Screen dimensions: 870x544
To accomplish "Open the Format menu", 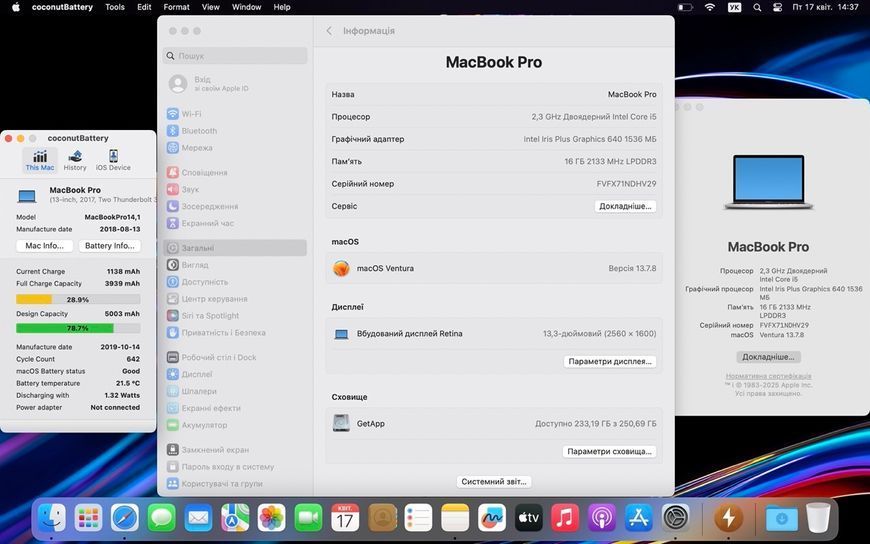I will (176, 7).
